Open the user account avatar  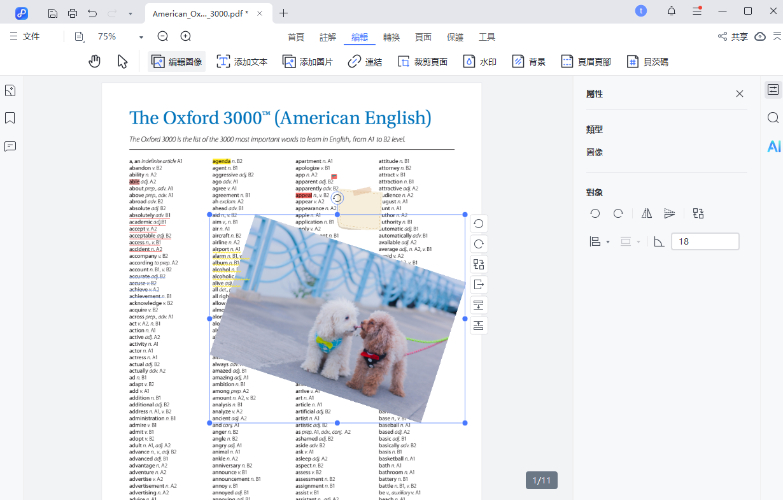coord(641,11)
